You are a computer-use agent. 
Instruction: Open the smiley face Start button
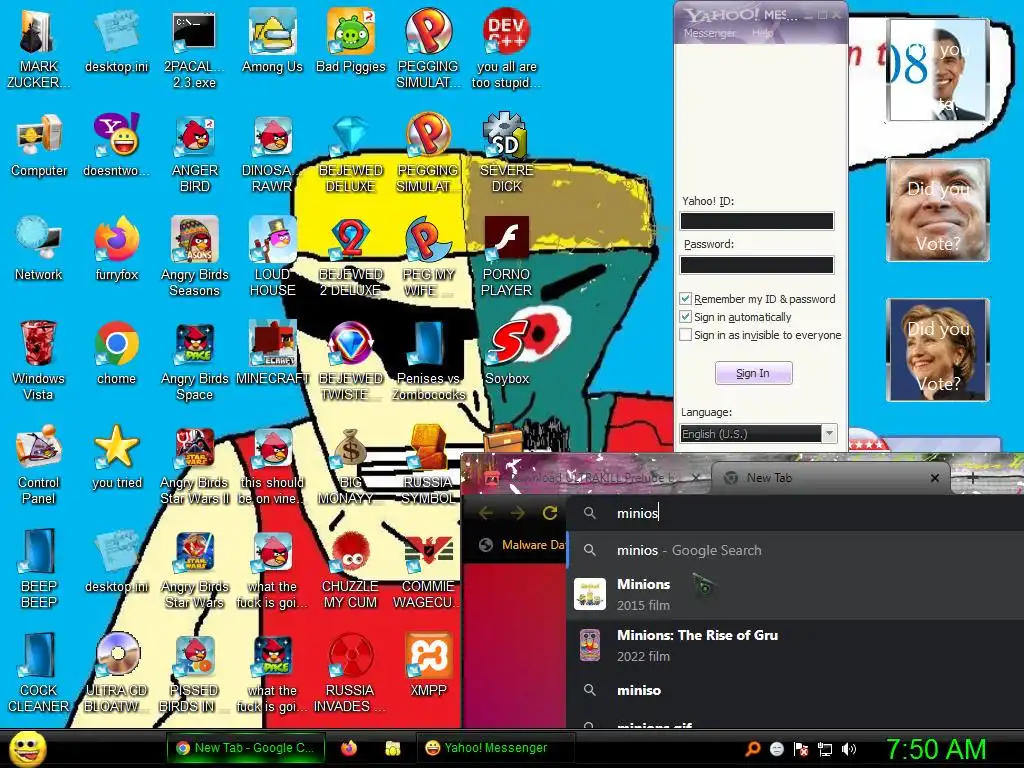click(x=27, y=749)
